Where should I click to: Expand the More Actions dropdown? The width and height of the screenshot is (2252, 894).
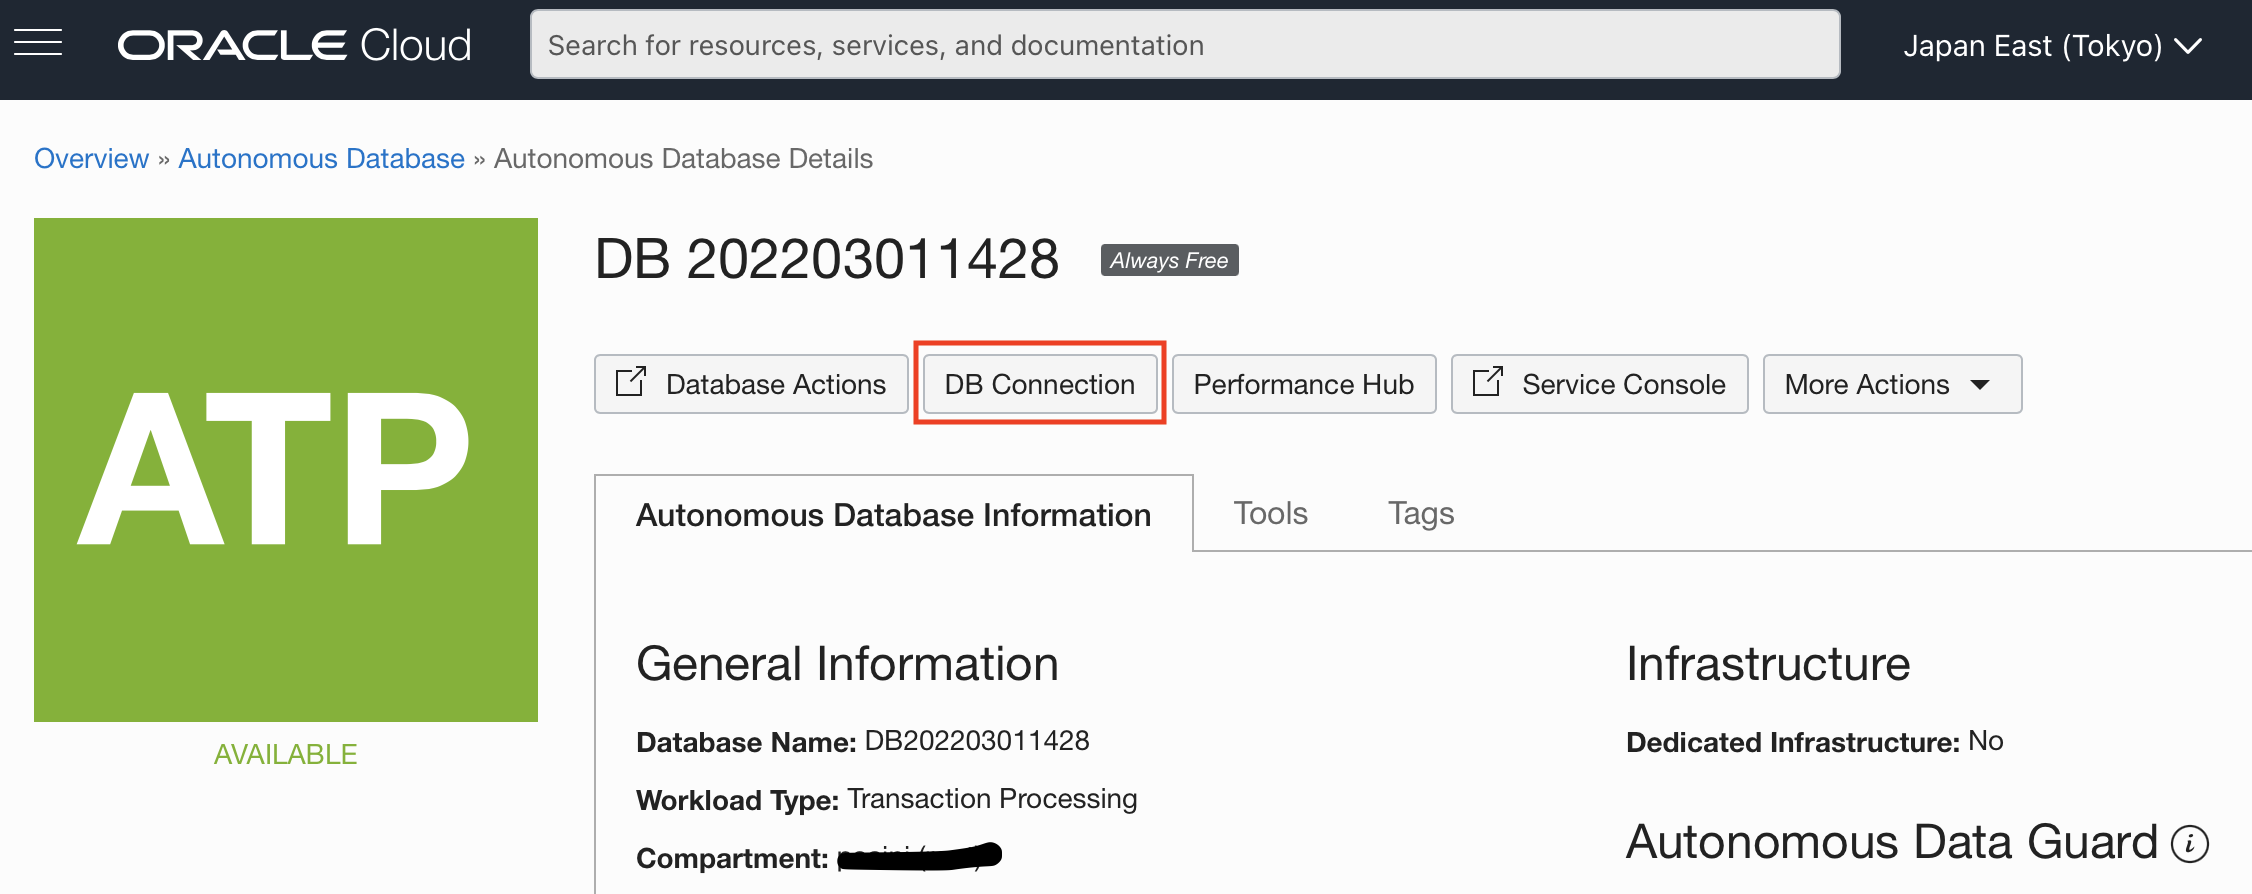[x=1892, y=384]
